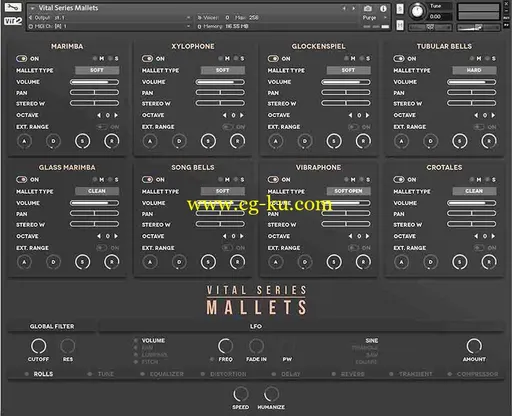
Task: Open the snapshot camera icon
Action: (368, 8)
